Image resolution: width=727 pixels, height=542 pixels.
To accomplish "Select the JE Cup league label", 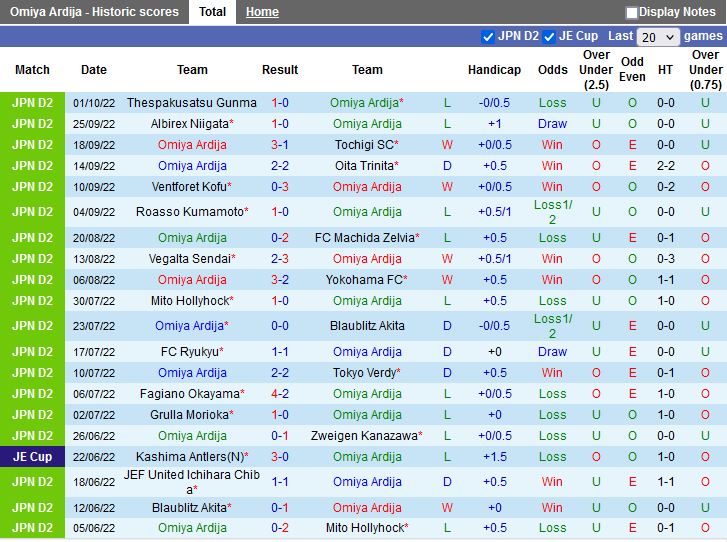I will click(x=32, y=457).
